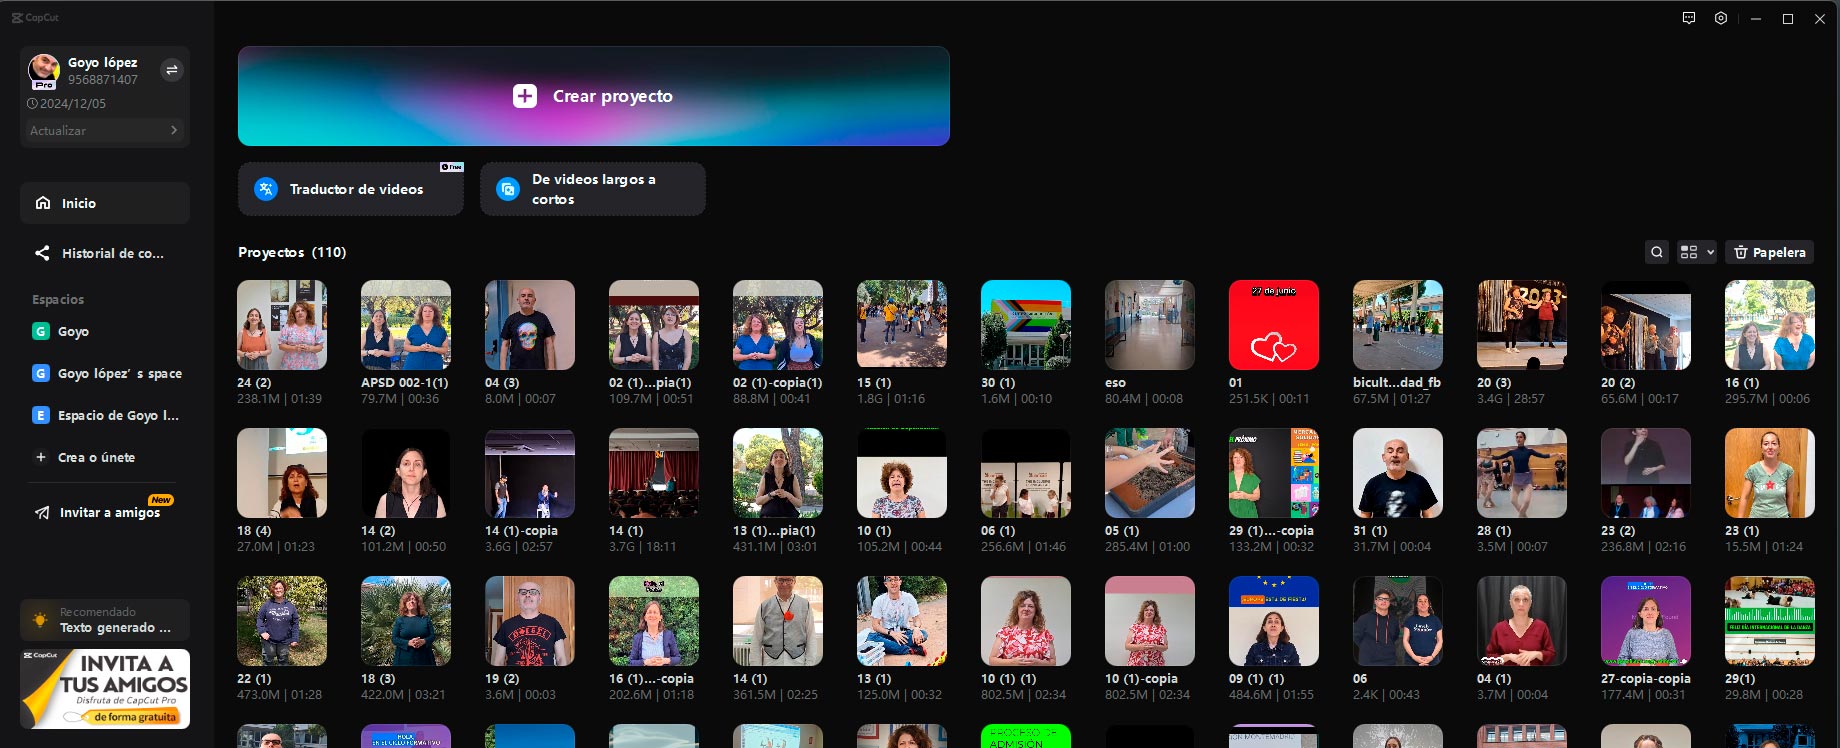Click the Invita a tus amigos banner

point(105,689)
